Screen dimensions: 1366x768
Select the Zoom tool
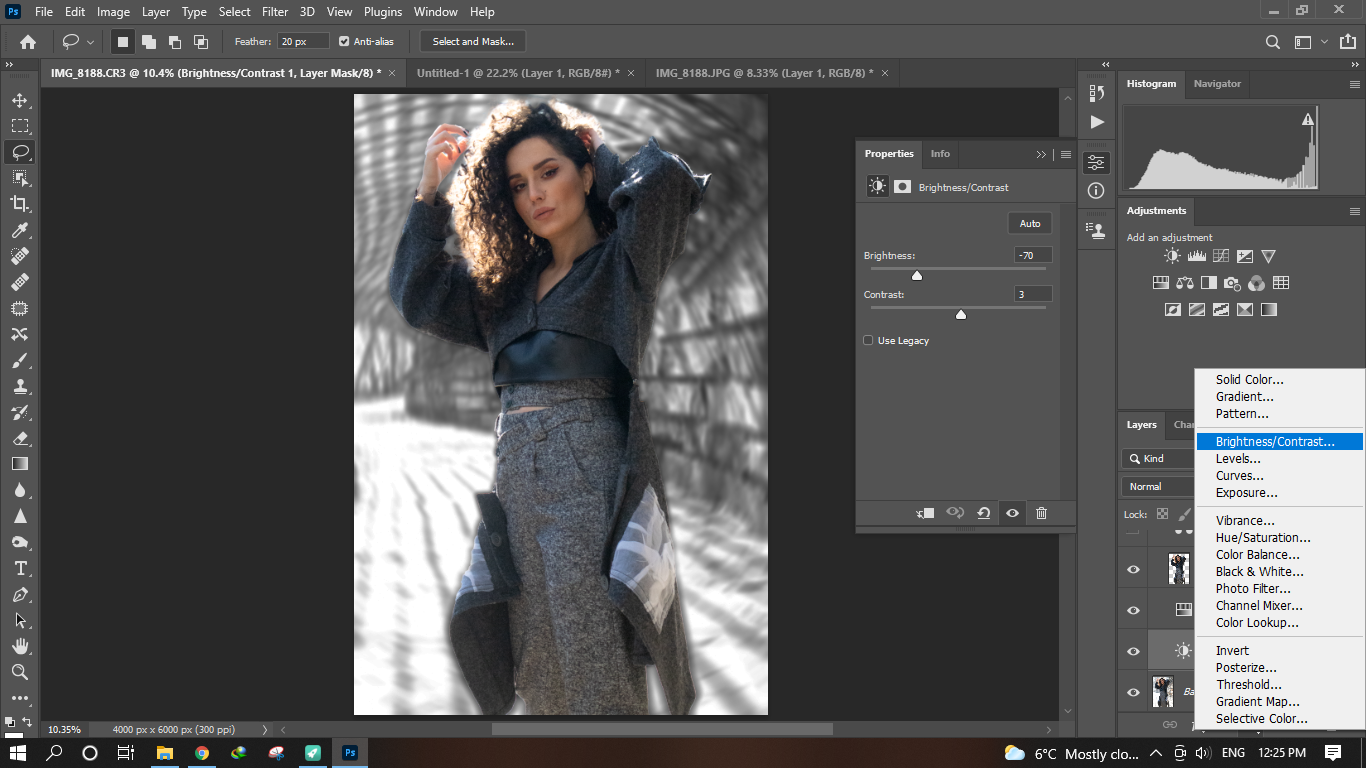click(20, 672)
